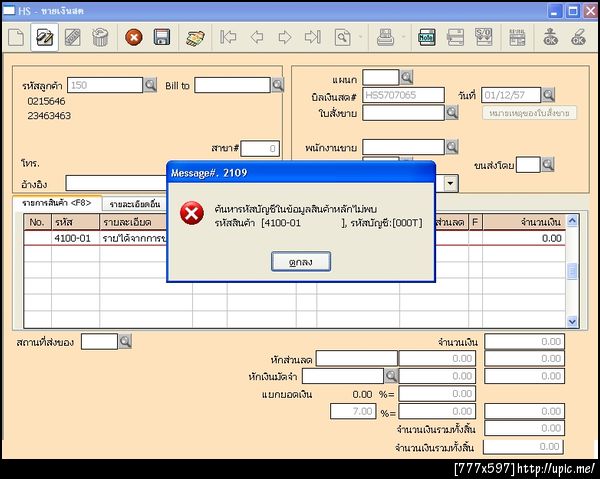Save with the floppy disk icon
This screenshot has width=600, height=479.
pos(162,37)
